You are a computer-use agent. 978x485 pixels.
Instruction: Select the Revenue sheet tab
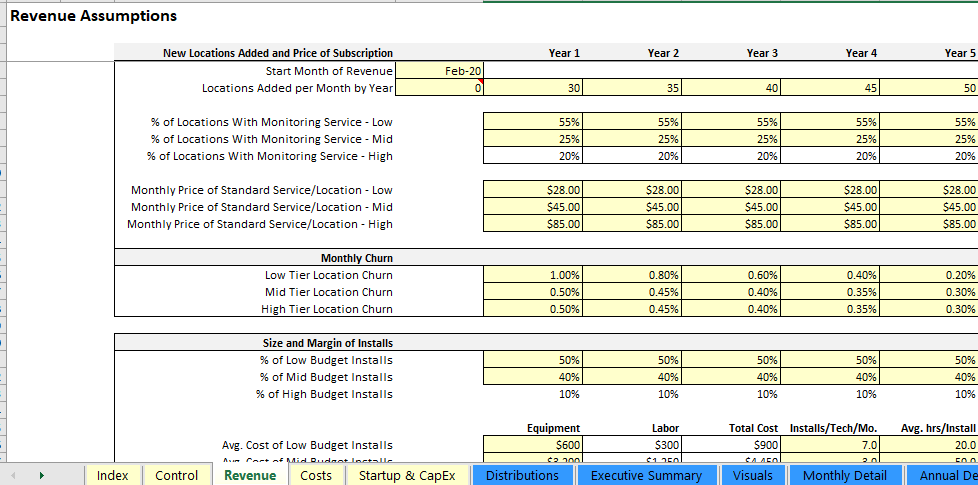point(250,475)
